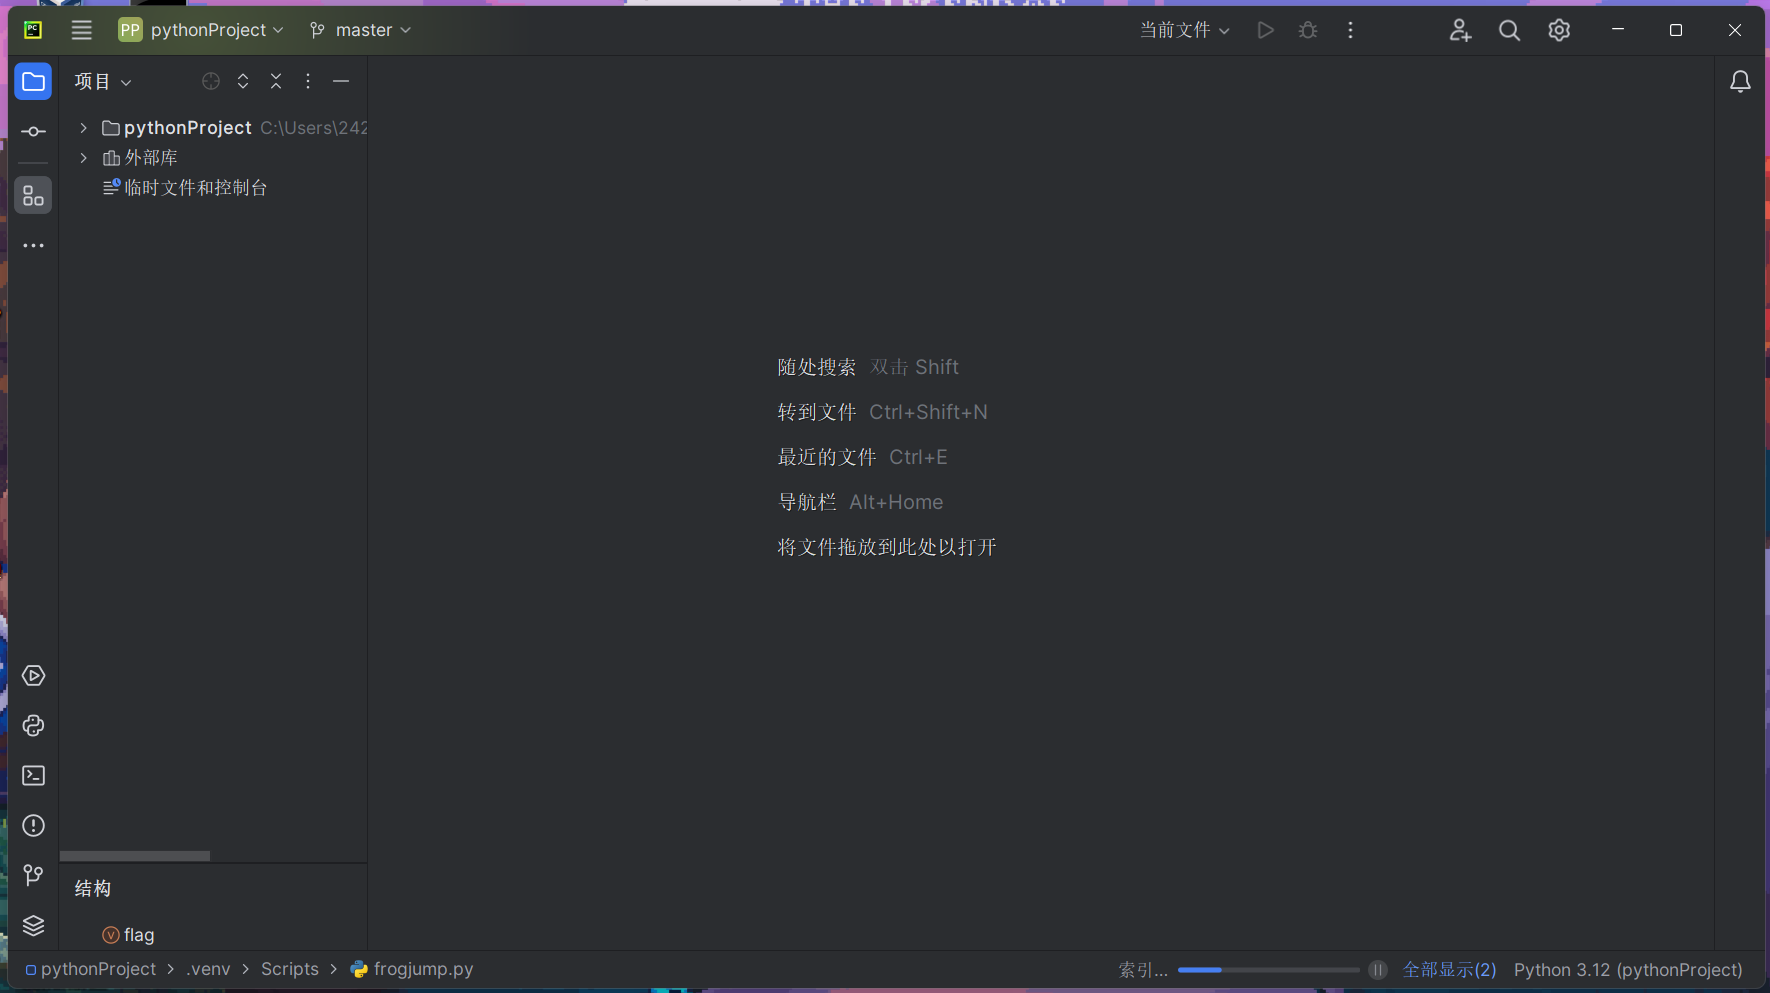Open the pythonProject project dropdown
1770x993 pixels.
pyautogui.click(x=201, y=30)
